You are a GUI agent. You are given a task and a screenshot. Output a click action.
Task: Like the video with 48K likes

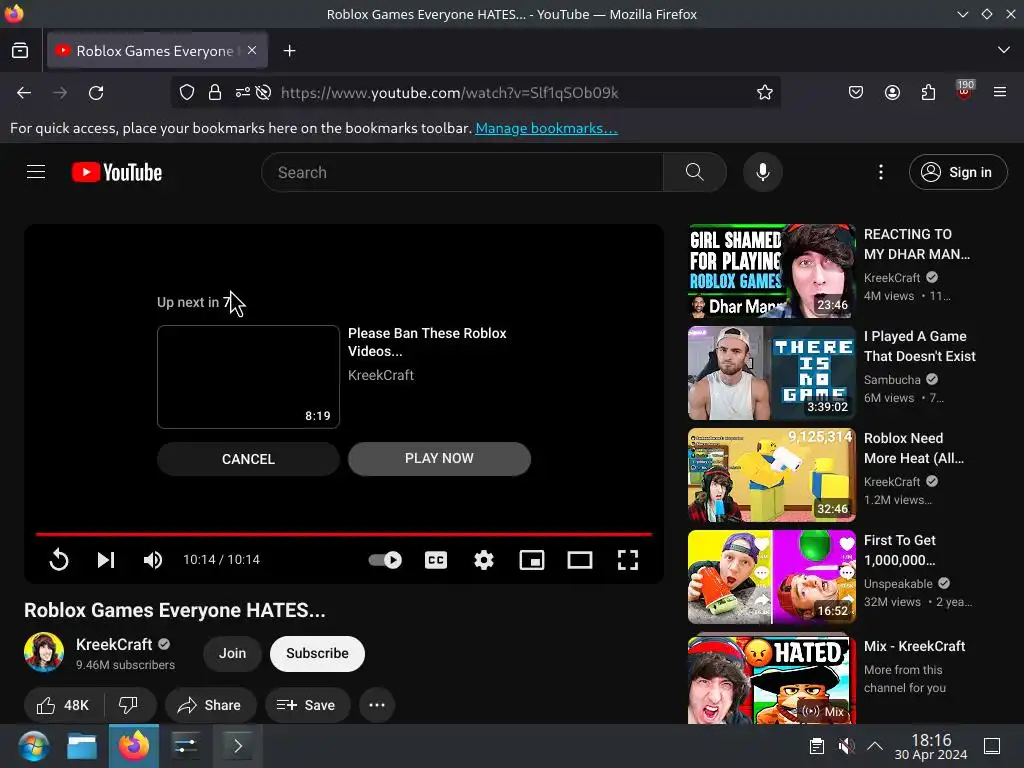click(x=63, y=705)
